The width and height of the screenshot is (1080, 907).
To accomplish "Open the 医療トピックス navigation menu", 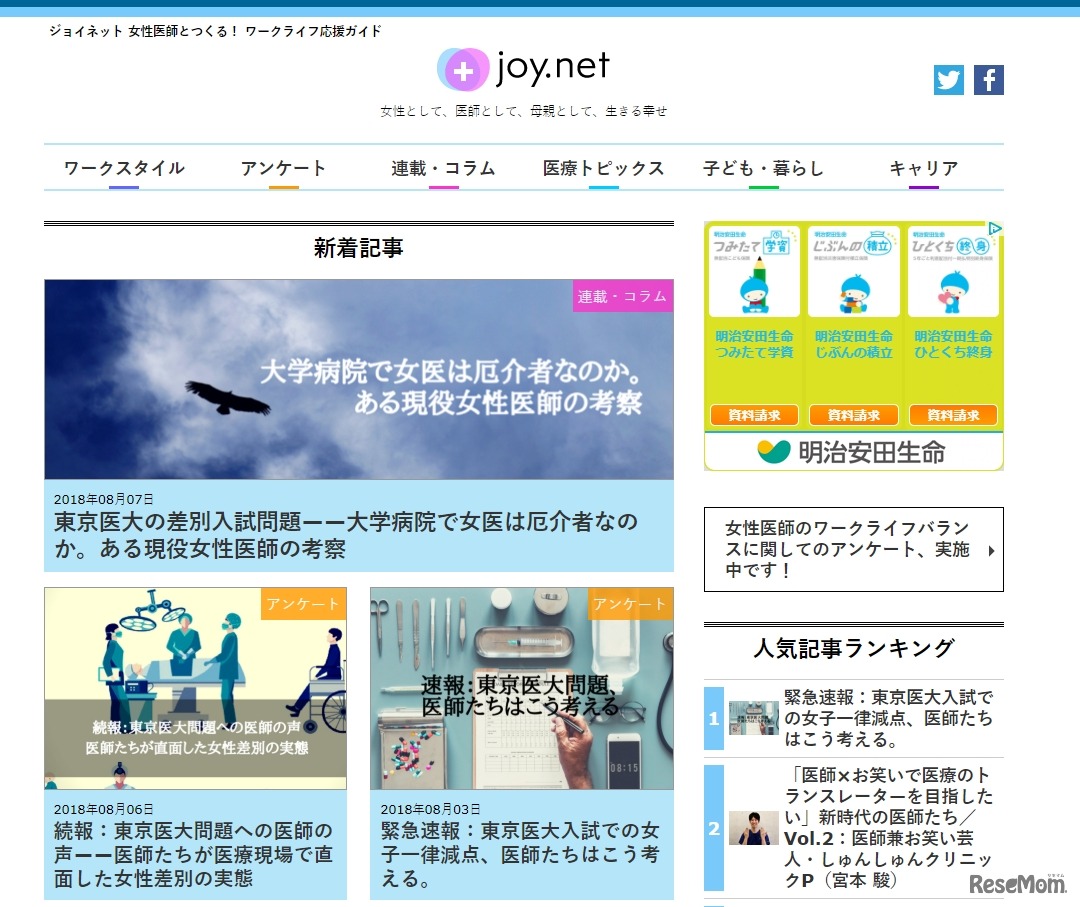I will [604, 169].
